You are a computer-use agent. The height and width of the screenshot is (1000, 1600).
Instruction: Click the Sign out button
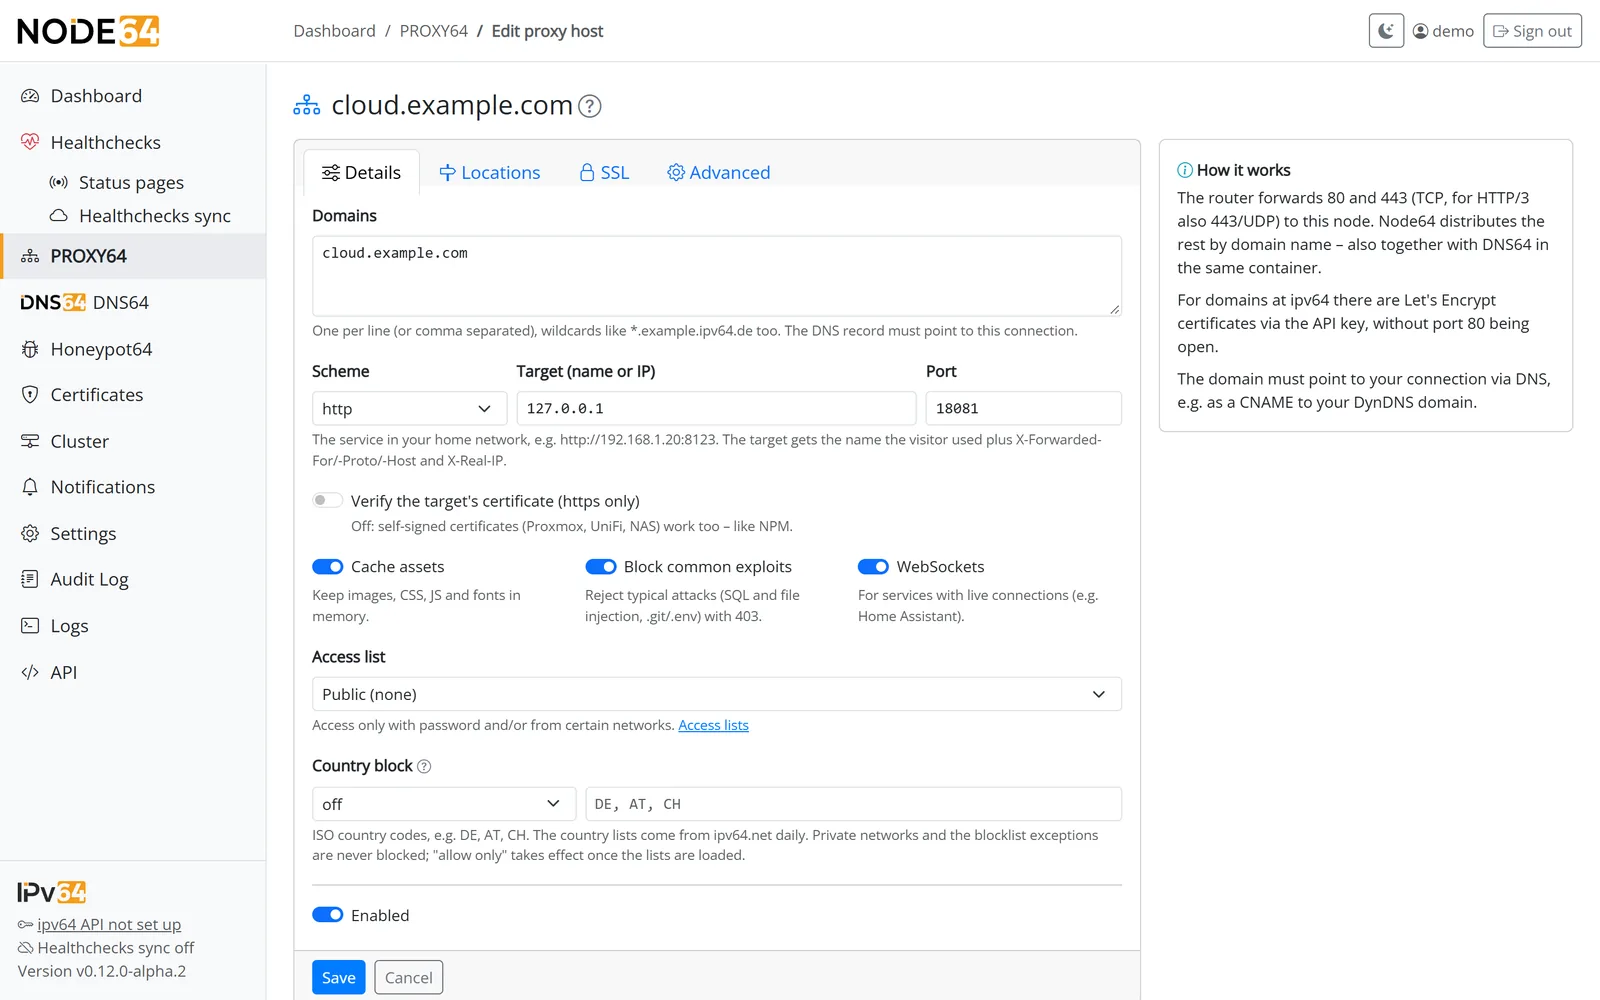[x=1532, y=31]
